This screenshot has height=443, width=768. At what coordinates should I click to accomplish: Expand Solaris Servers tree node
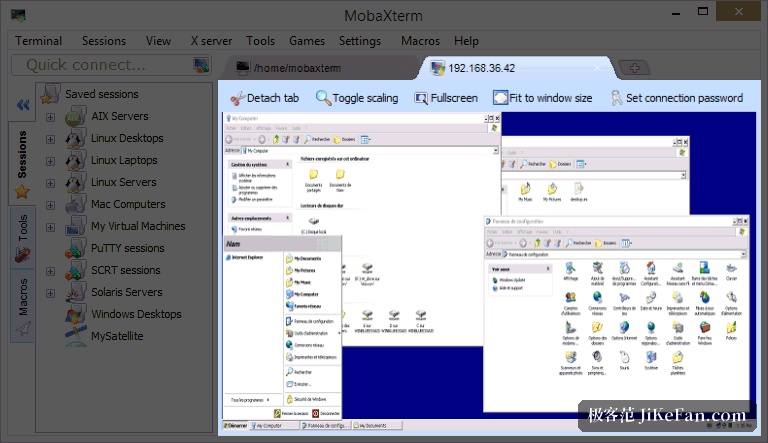tap(50, 293)
